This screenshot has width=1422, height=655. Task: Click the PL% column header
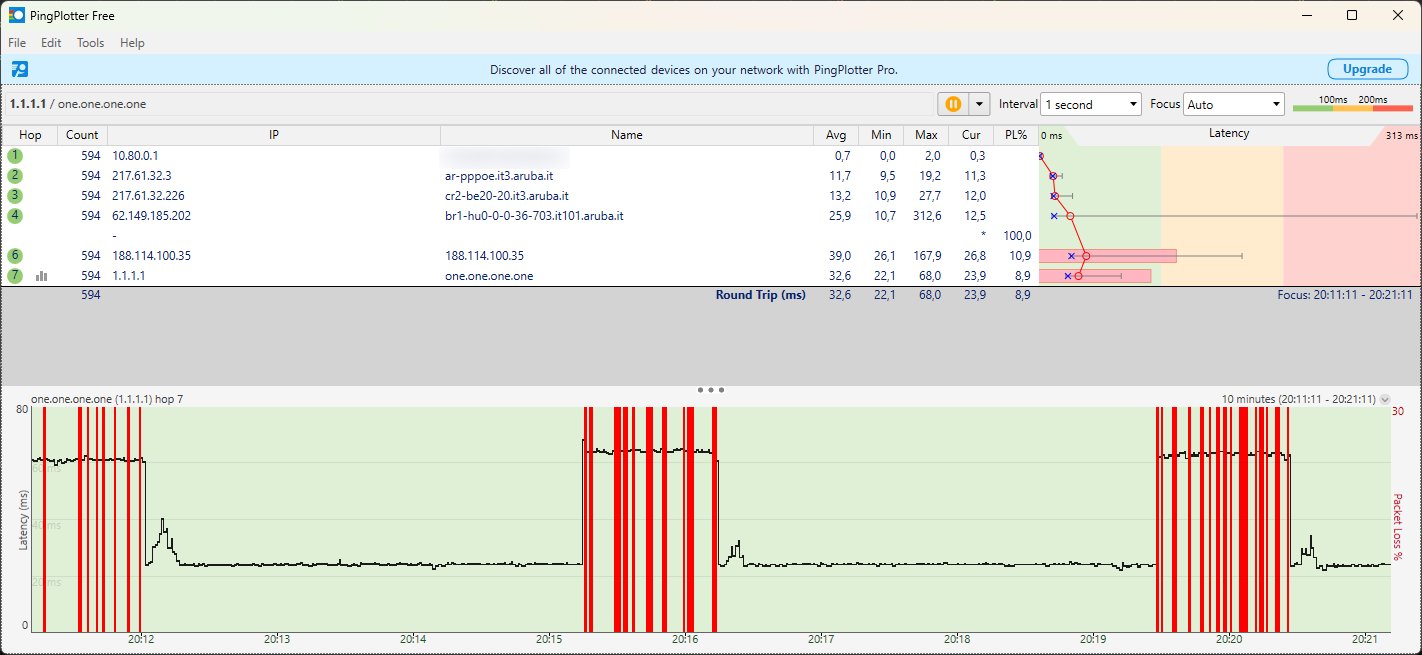[1016, 135]
